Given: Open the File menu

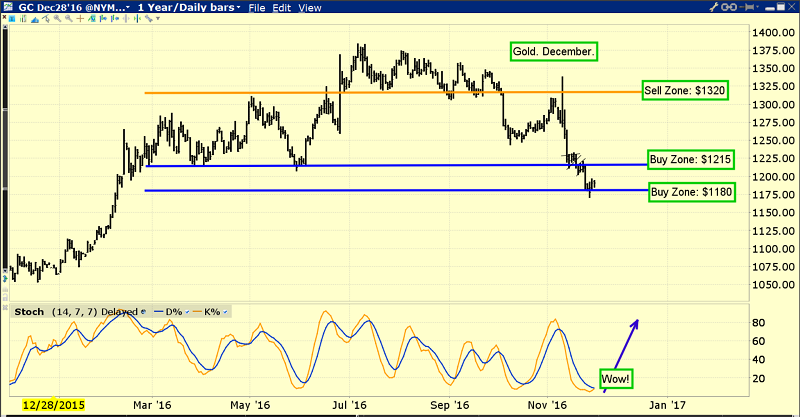Looking at the screenshot, I should click(x=257, y=8).
